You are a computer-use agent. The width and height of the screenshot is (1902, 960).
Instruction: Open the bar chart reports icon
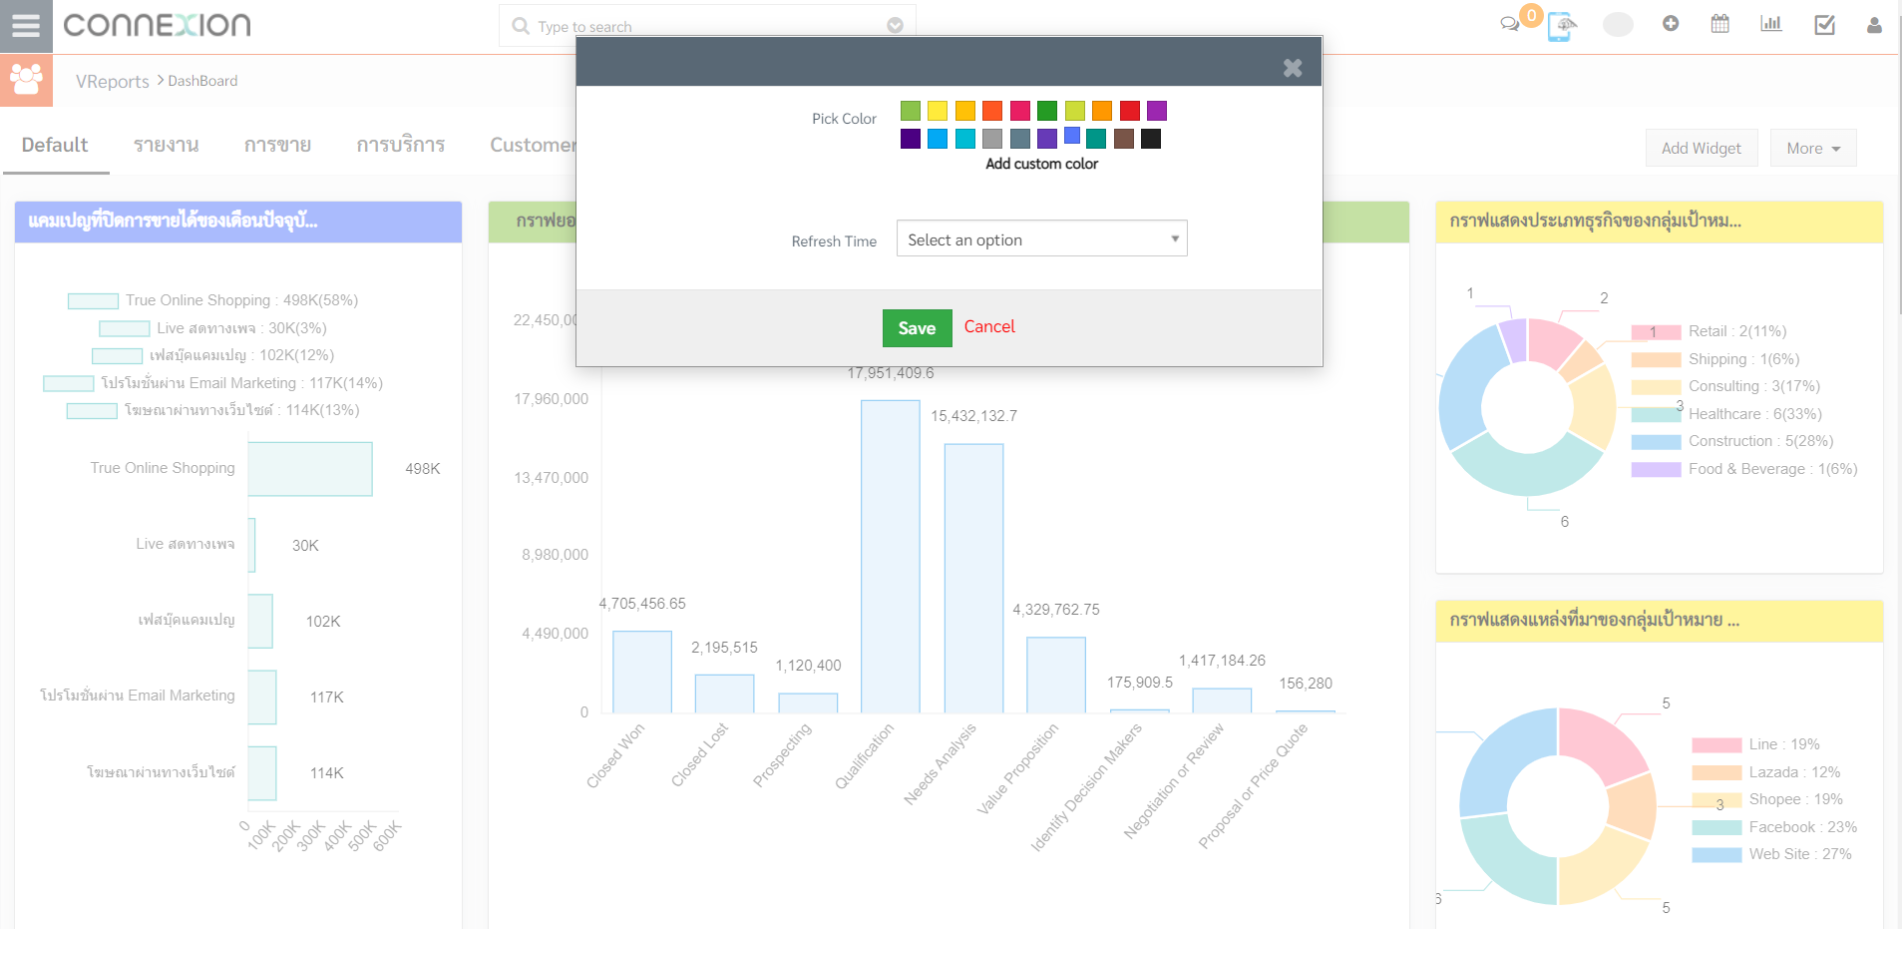pos(1771,24)
